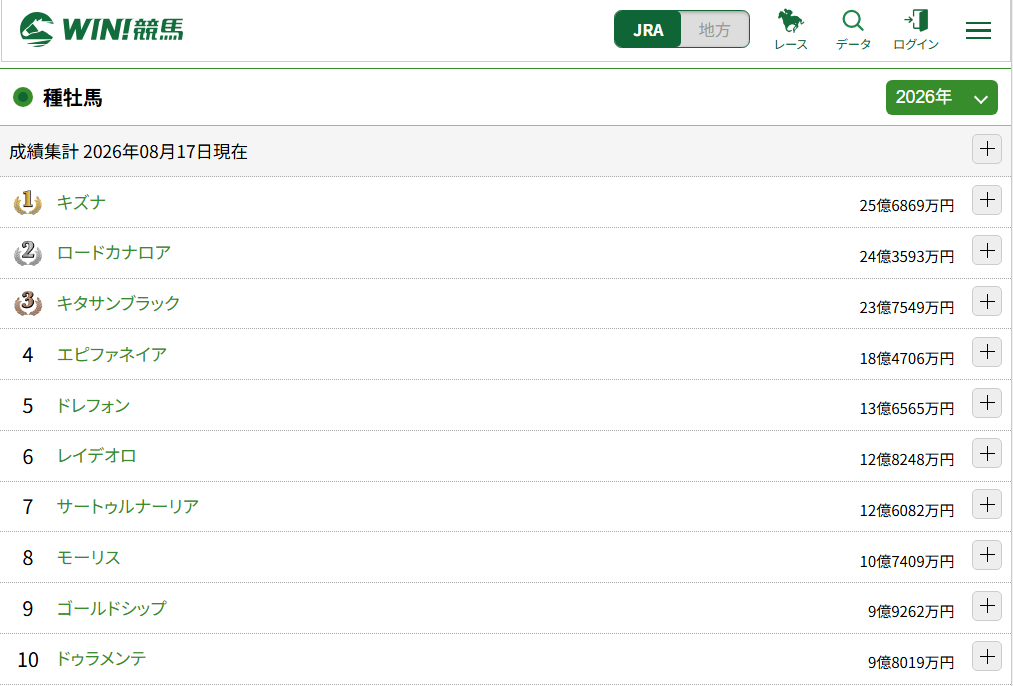The image size is (1013, 686).
Task: Open the ゴールドシップ stallion link
Action: coord(111,608)
